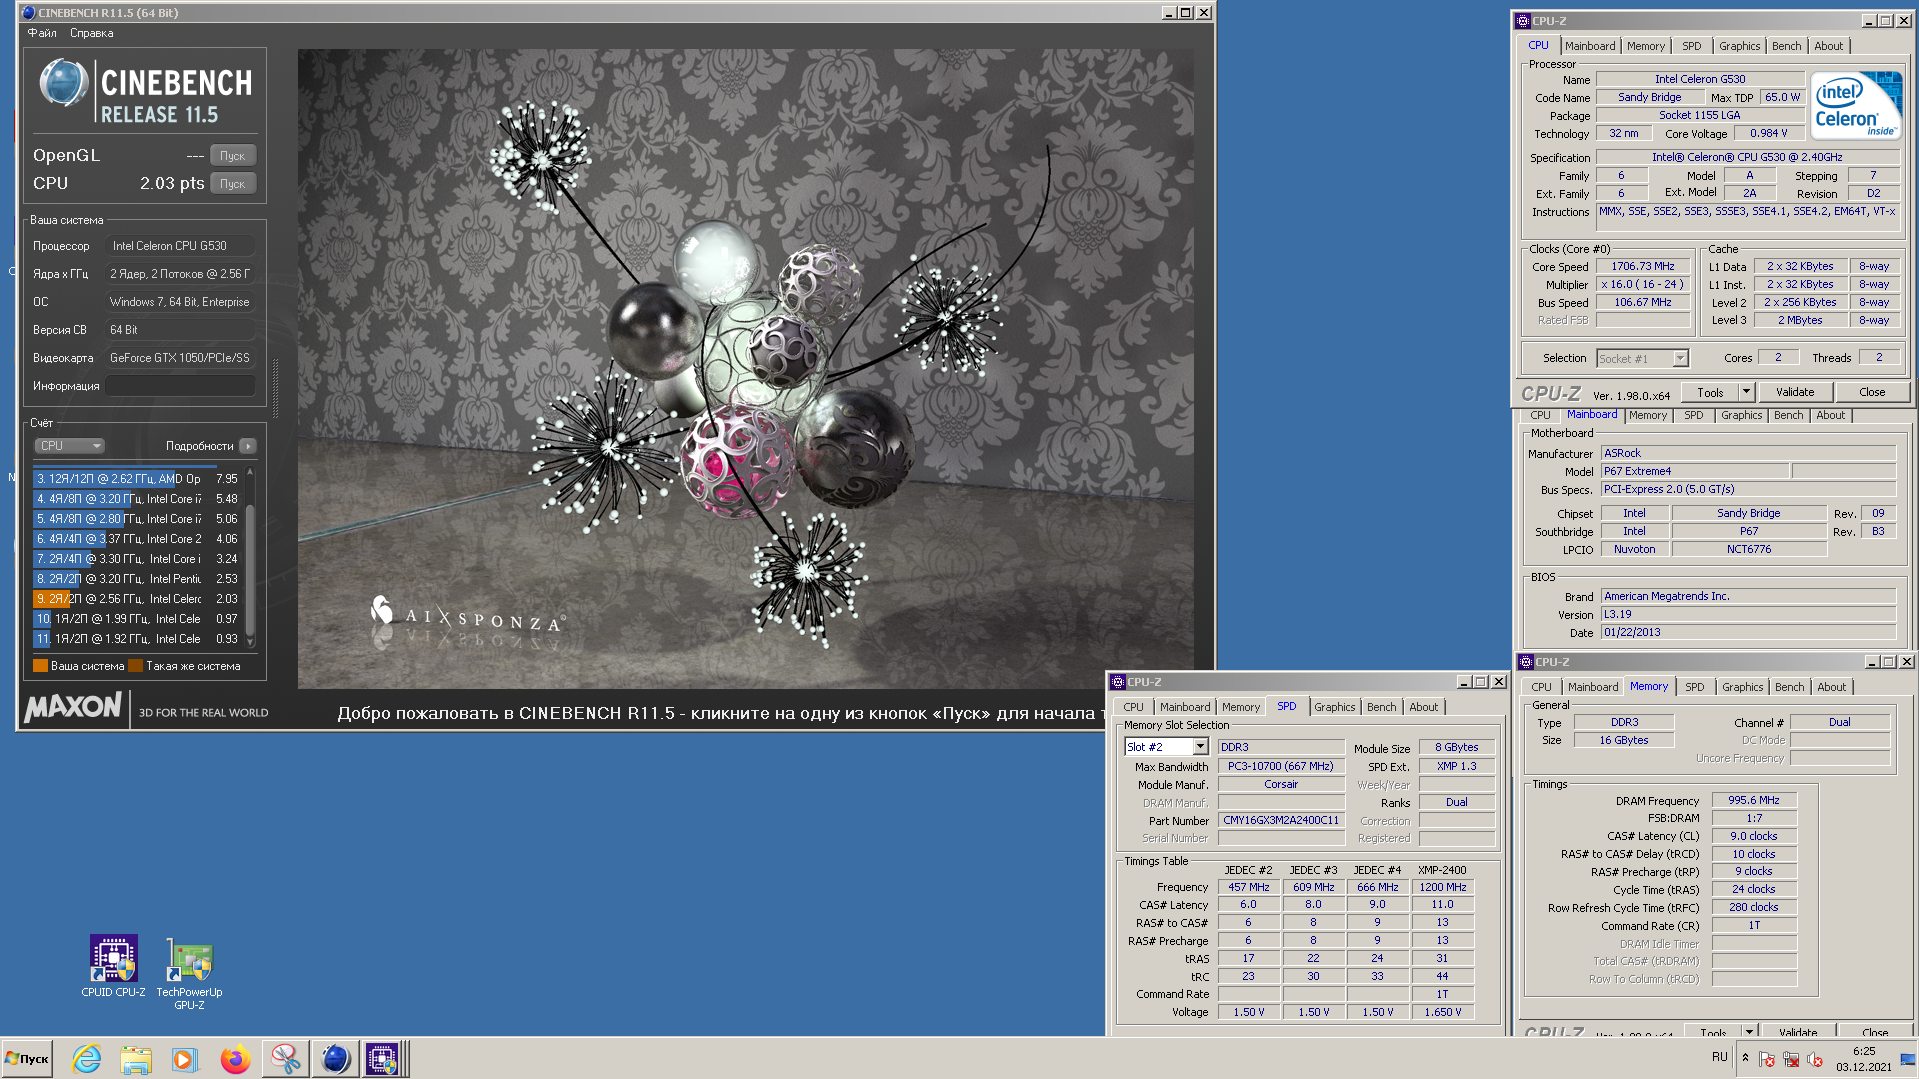Select ranking row 3 AMD Opteron 7.95

[136, 479]
